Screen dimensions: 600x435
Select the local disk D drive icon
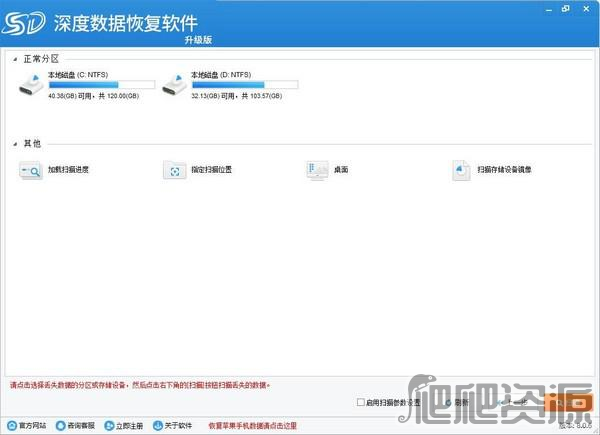click(174, 85)
